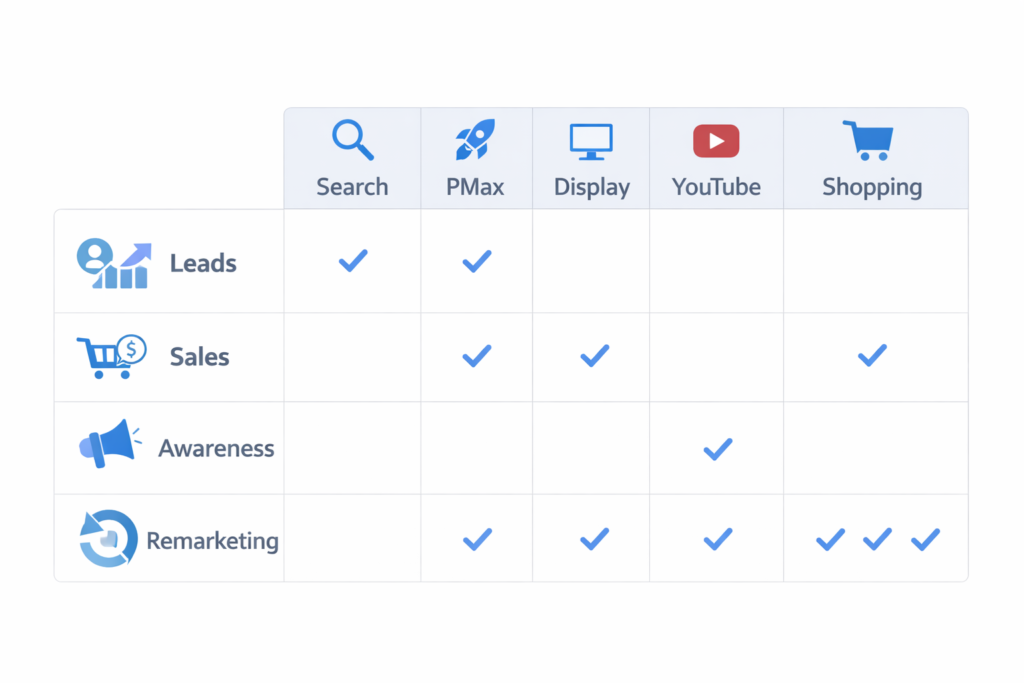Toggle the Leads checkmark under PMax

[x=477, y=261]
